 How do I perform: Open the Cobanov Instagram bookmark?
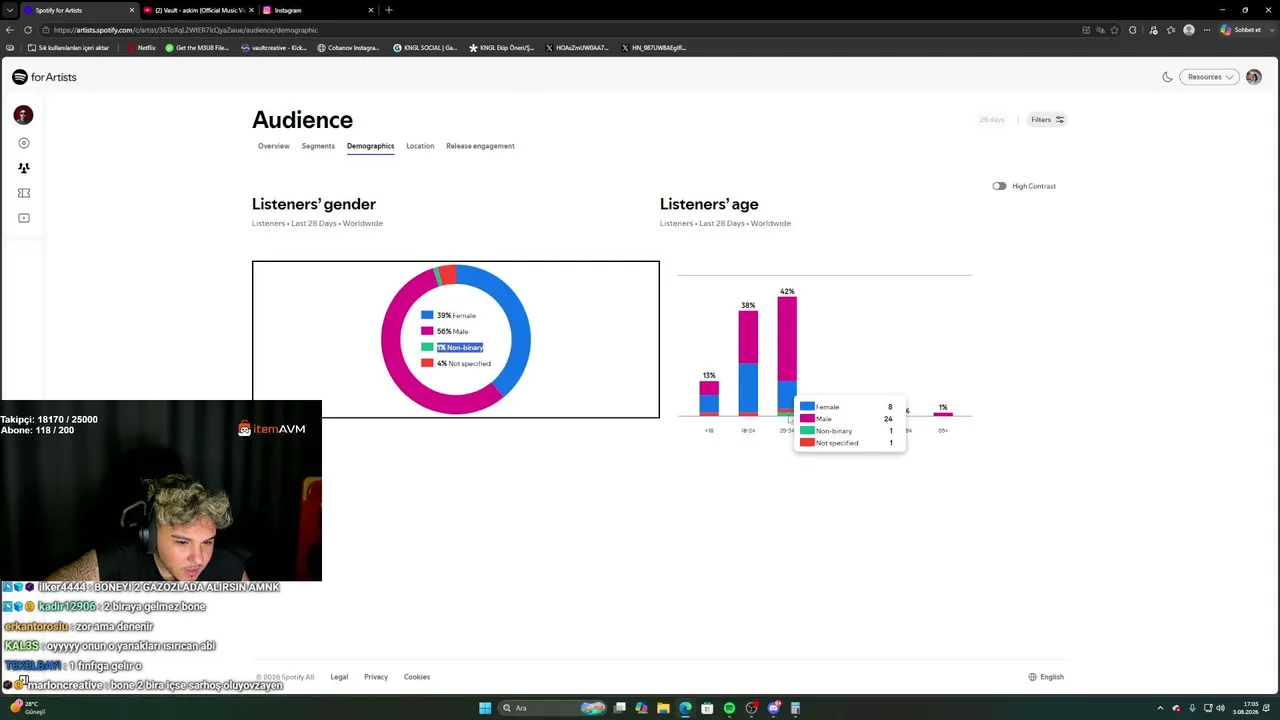tap(348, 48)
